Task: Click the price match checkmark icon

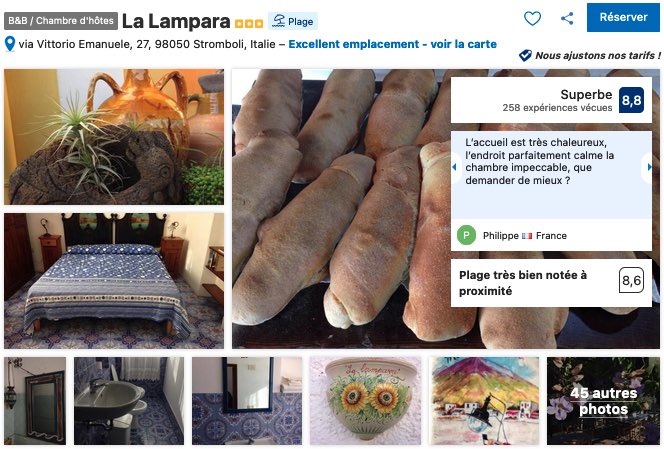Action: pos(526,55)
